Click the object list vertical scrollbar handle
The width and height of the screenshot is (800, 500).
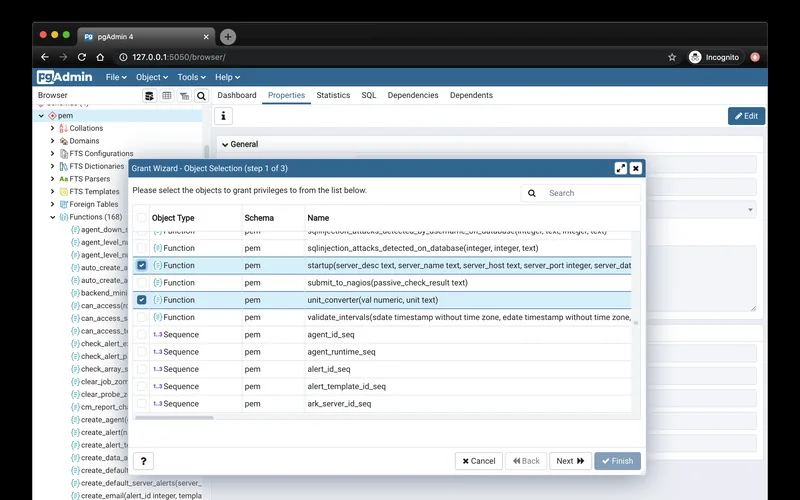coord(636,322)
